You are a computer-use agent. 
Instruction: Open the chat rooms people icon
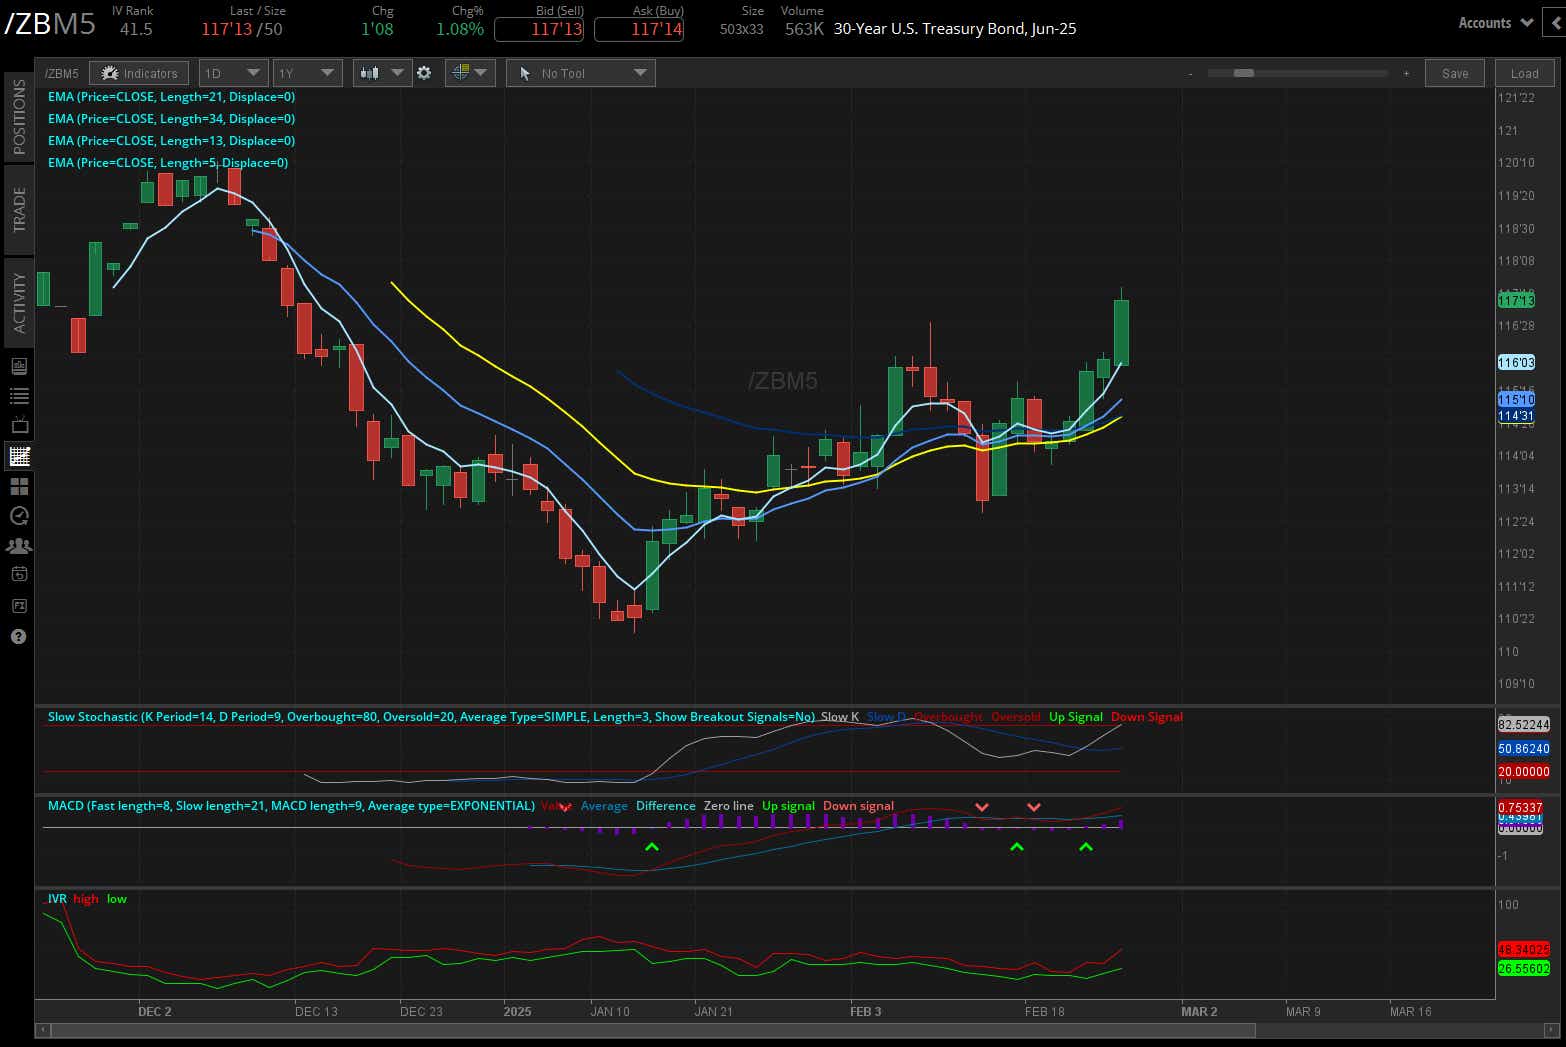coord(18,546)
